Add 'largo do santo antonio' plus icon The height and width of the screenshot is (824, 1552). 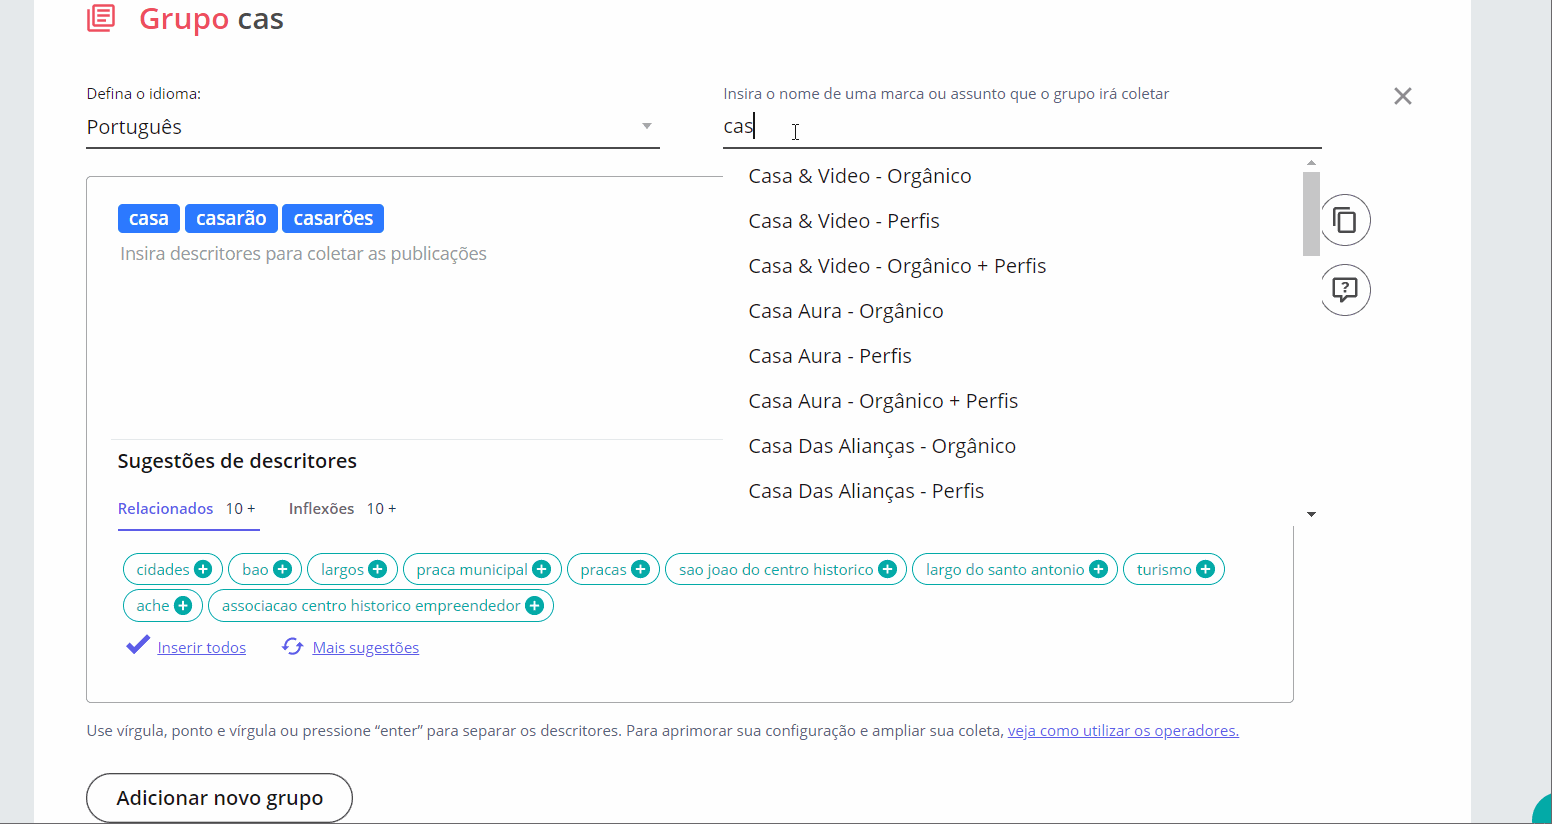point(1099,569)
